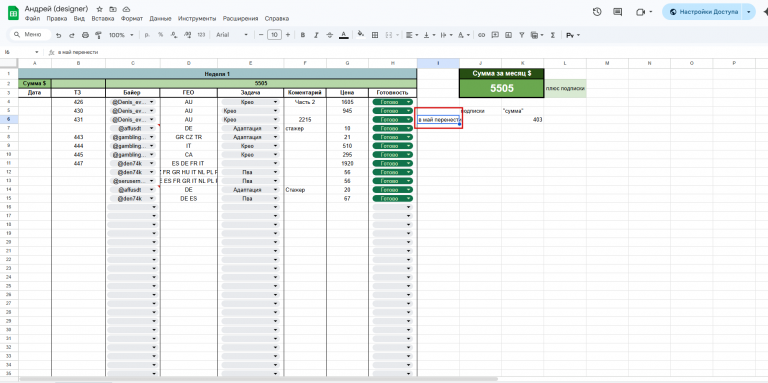Decrease the font size

point(261,35)
